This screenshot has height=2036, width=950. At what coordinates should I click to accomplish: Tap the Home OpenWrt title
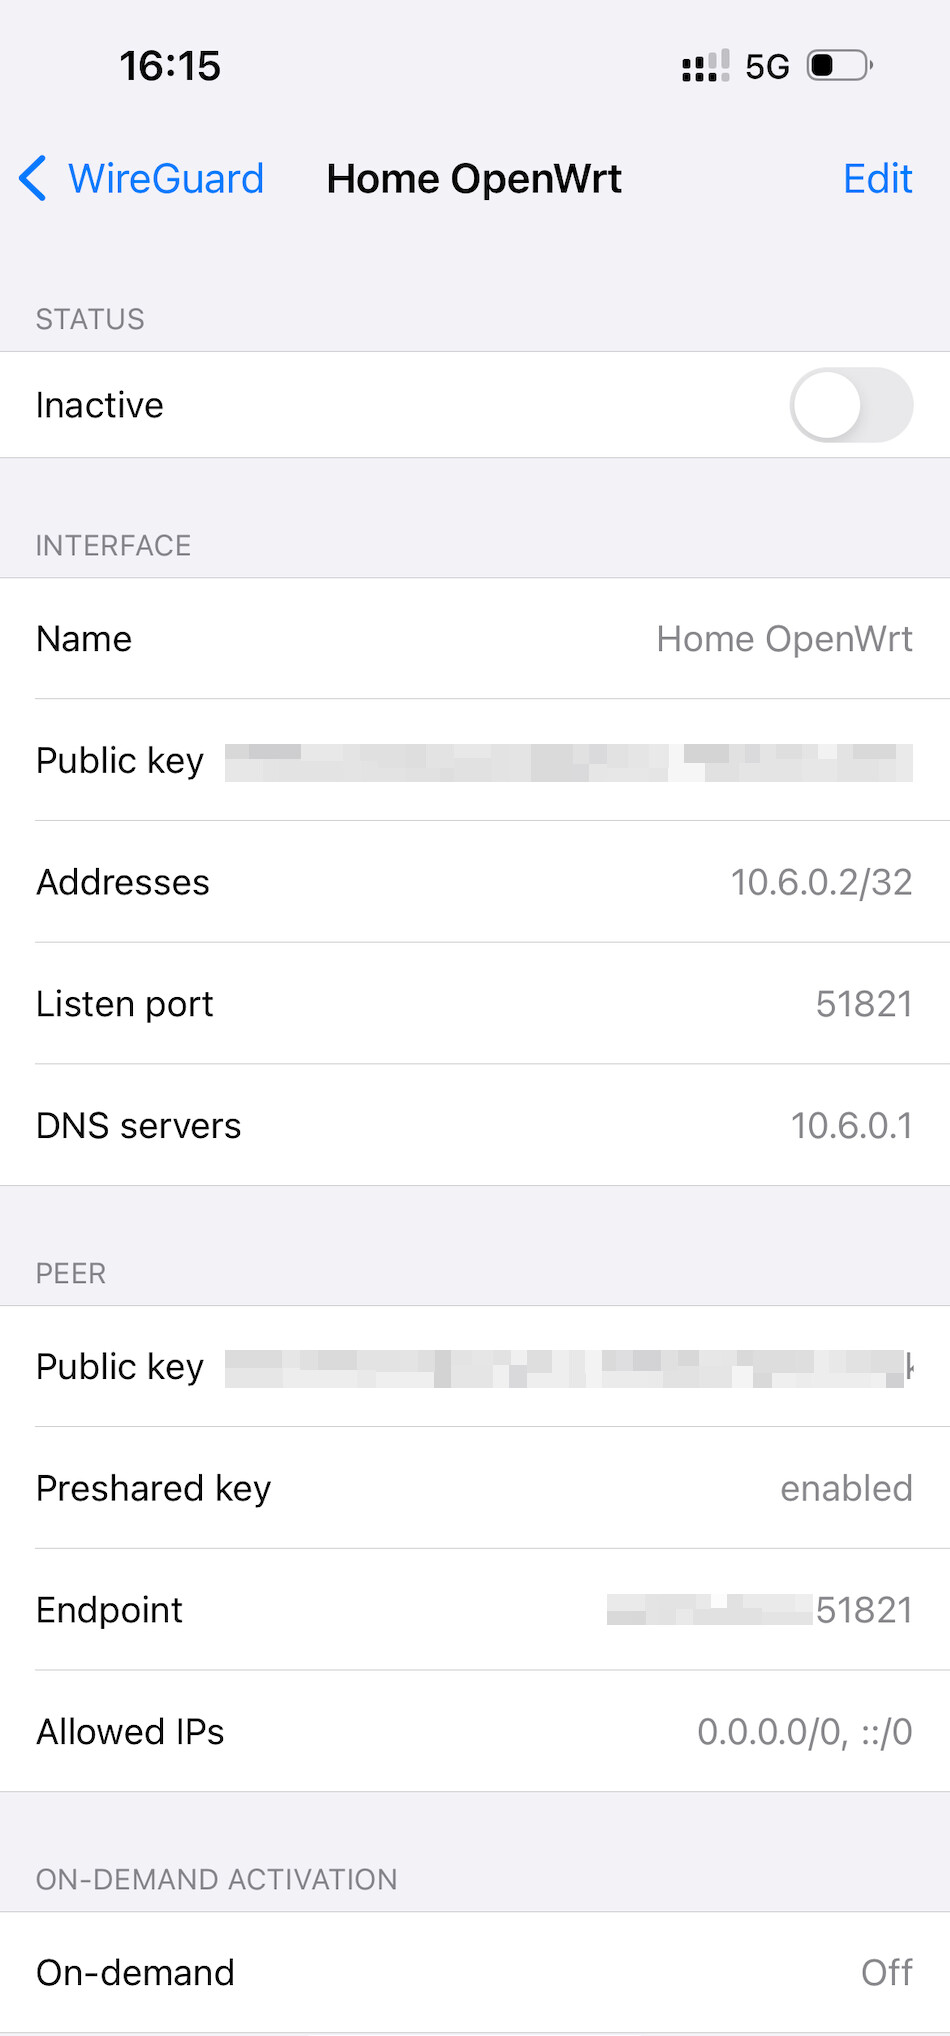pyautogui.click(x=473, y=179)
